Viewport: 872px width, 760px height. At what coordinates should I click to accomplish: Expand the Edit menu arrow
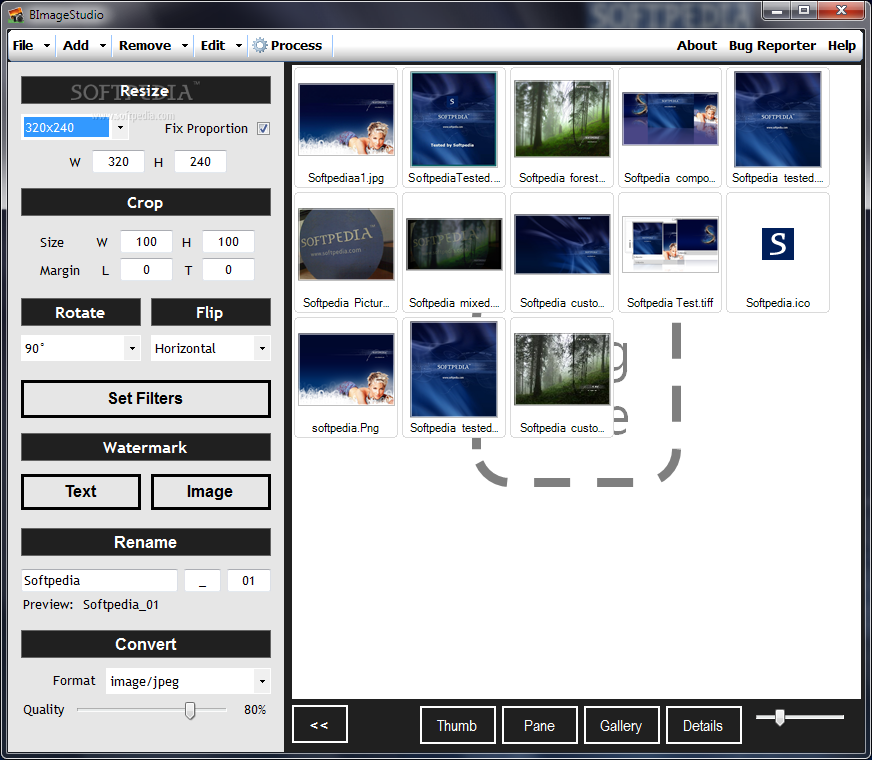click(239, 46)
